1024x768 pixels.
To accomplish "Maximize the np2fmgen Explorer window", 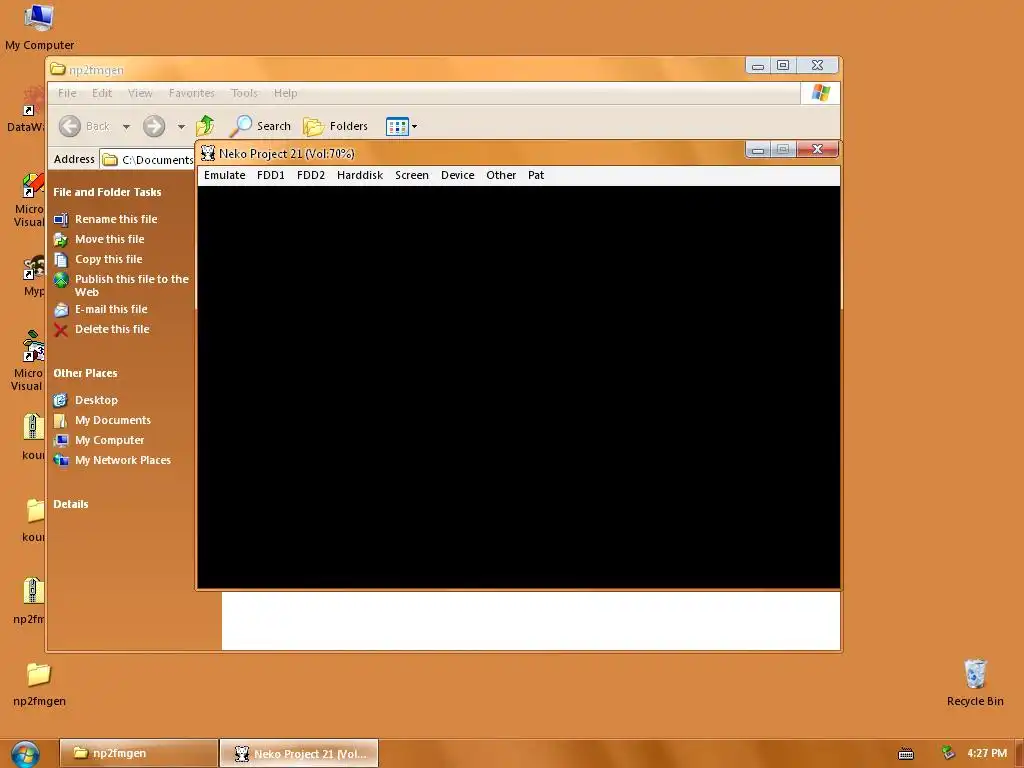I will pyautogui.click(x=783, y=65).
